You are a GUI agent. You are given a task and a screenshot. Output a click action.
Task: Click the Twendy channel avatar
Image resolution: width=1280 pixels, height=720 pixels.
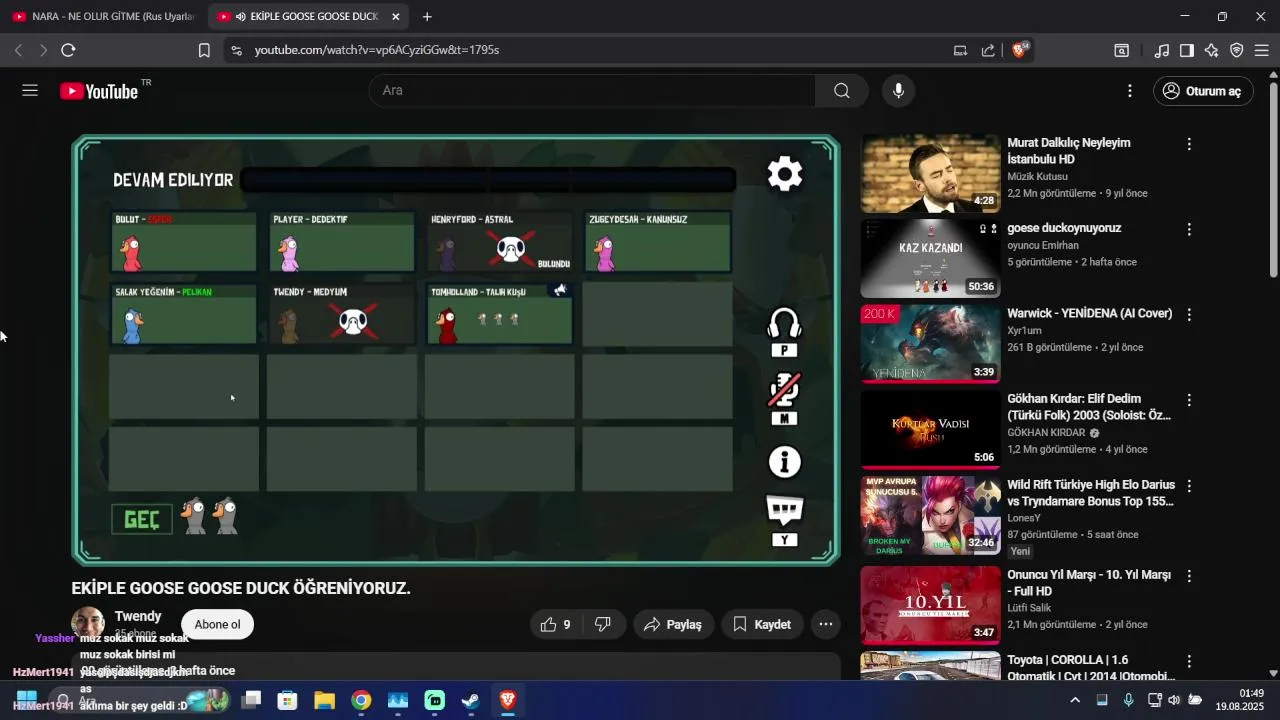coord(88,622)
